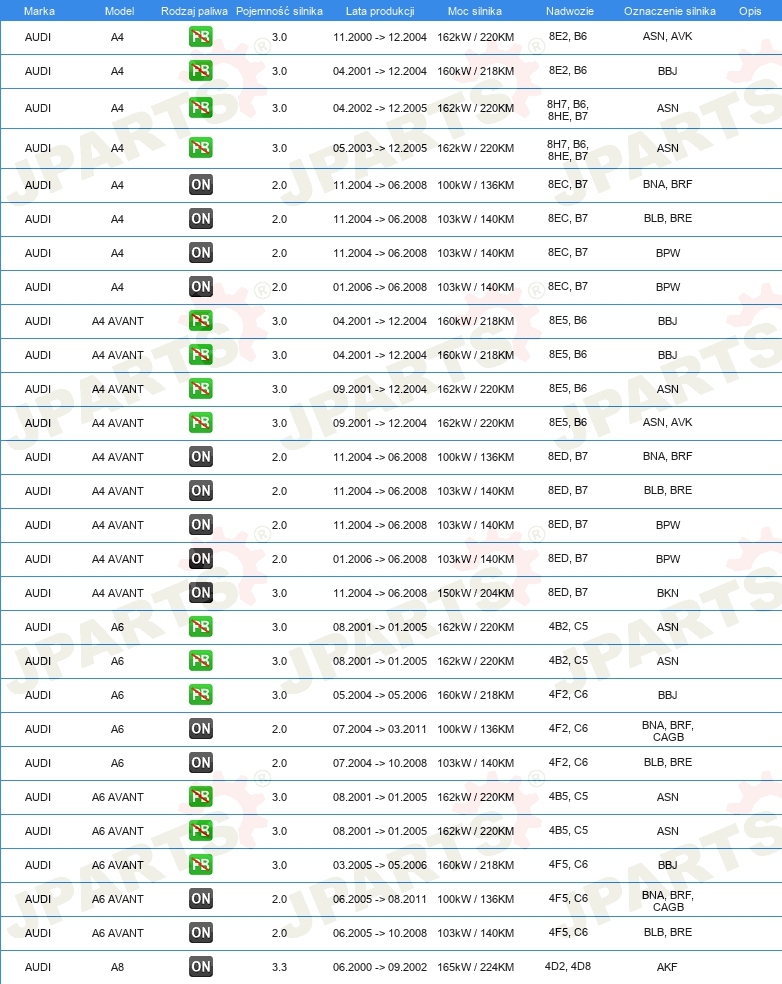Select 4F2, C6 in the A6 BBJ row

(x=568, y=694)
